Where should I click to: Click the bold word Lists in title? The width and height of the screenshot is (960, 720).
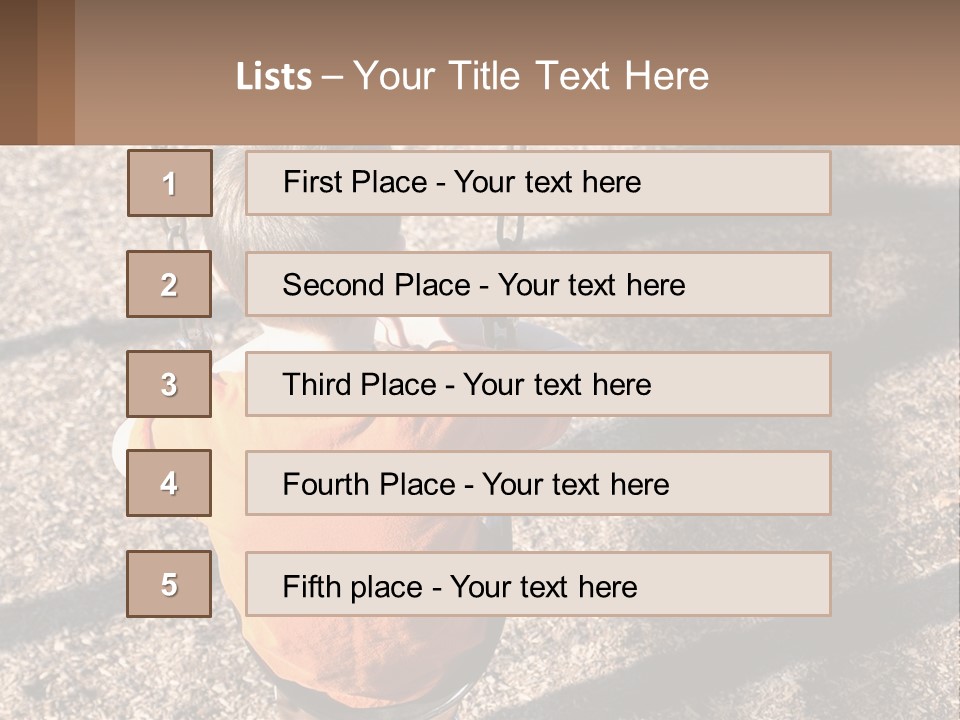pos(274,77)
